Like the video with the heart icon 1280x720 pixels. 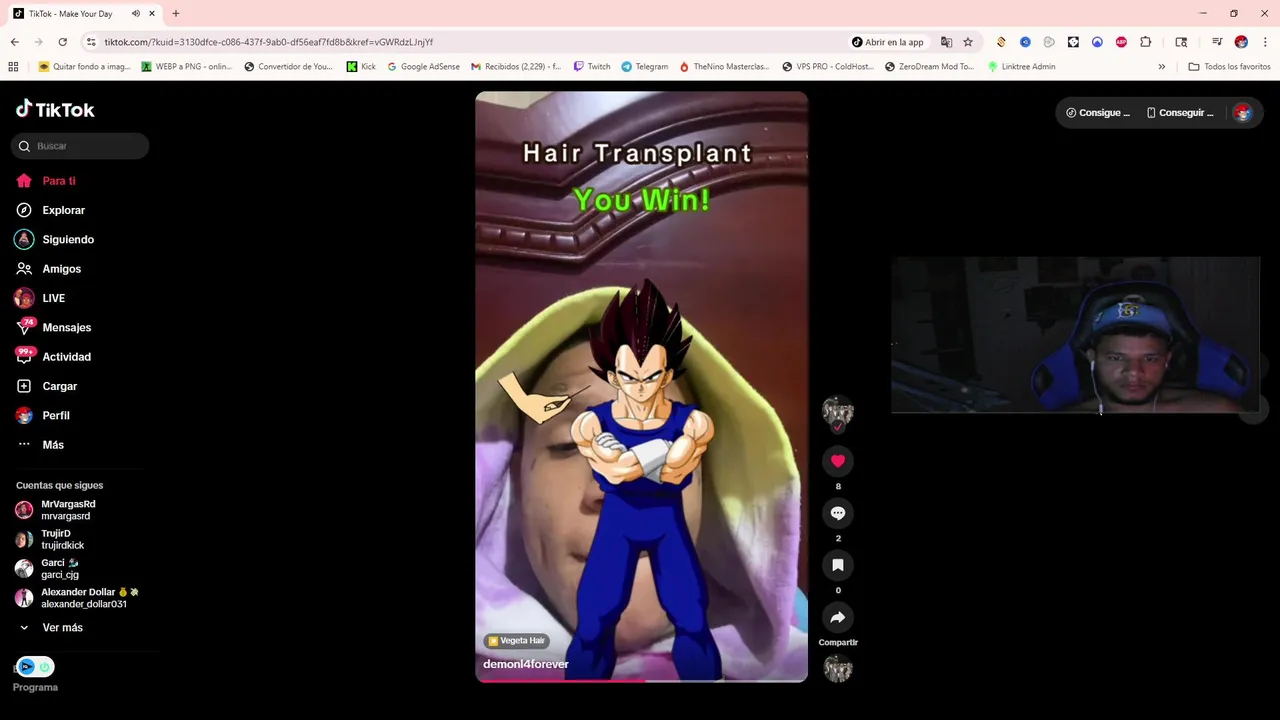pyautogui.click(x=838, y=461)
